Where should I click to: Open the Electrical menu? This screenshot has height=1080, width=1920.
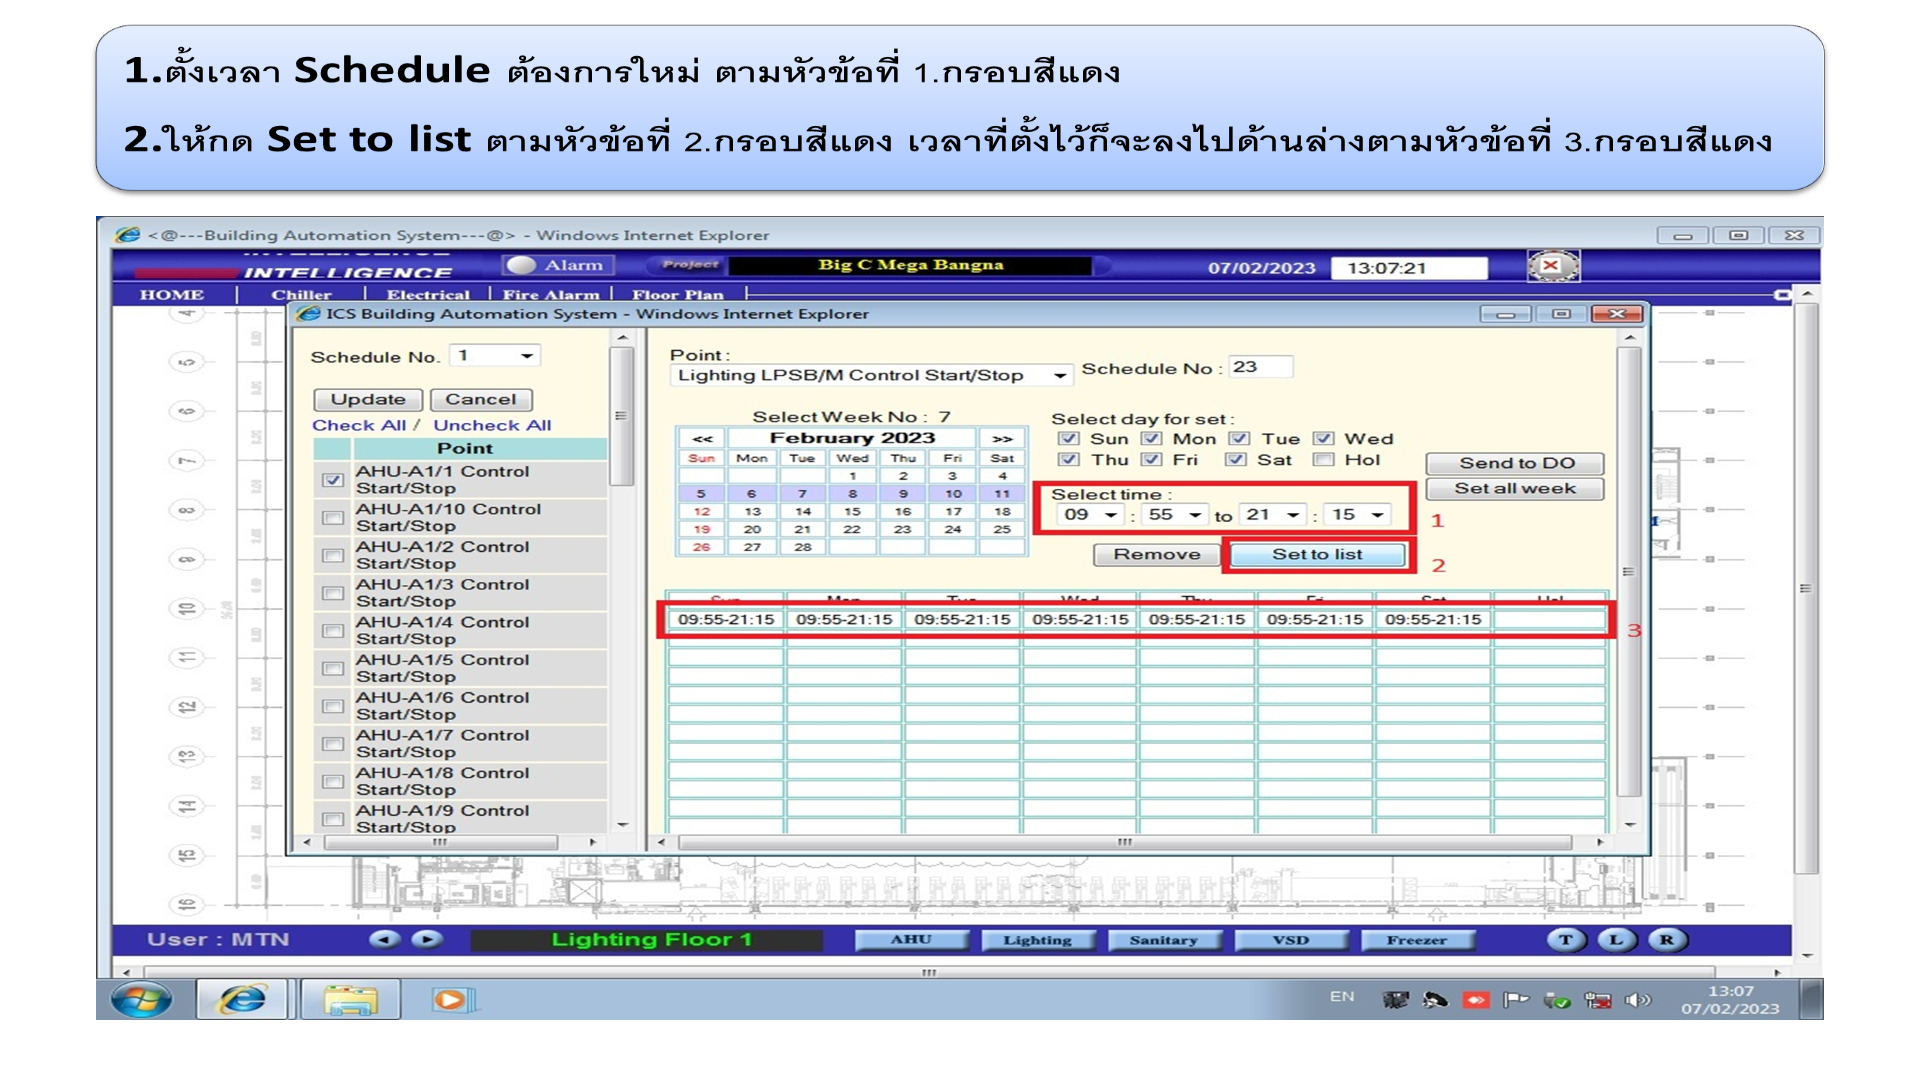tap(428, 294)
